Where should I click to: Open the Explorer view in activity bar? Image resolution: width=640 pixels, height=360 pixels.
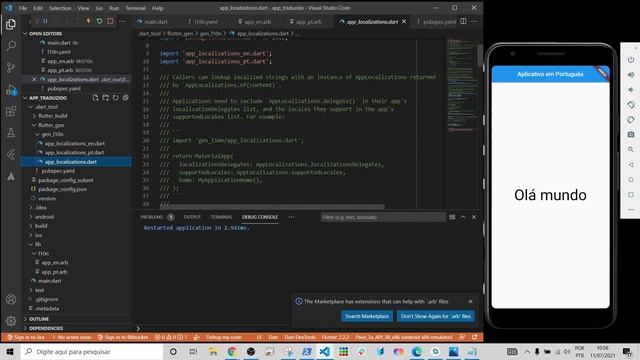[x=11, y=24]
